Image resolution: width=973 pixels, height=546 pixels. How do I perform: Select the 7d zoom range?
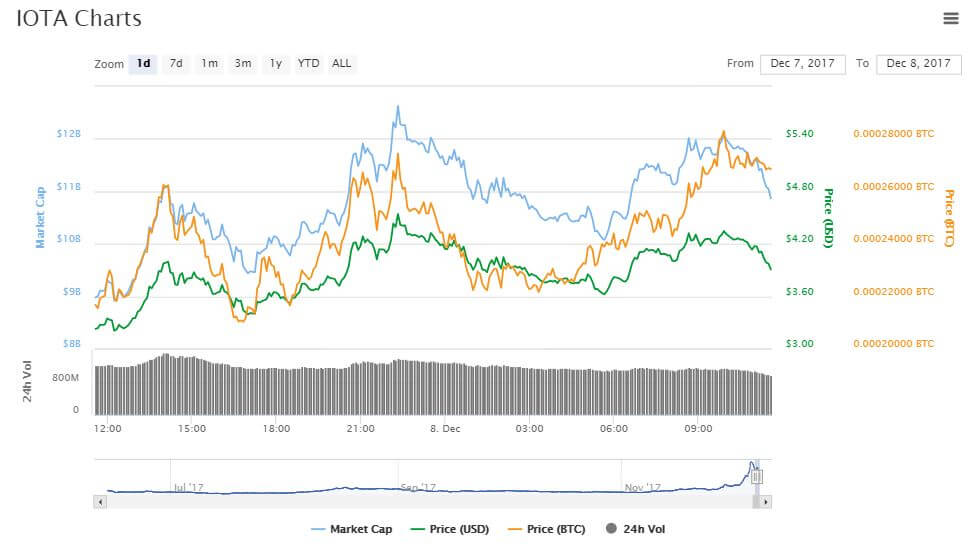pos(176,63)
